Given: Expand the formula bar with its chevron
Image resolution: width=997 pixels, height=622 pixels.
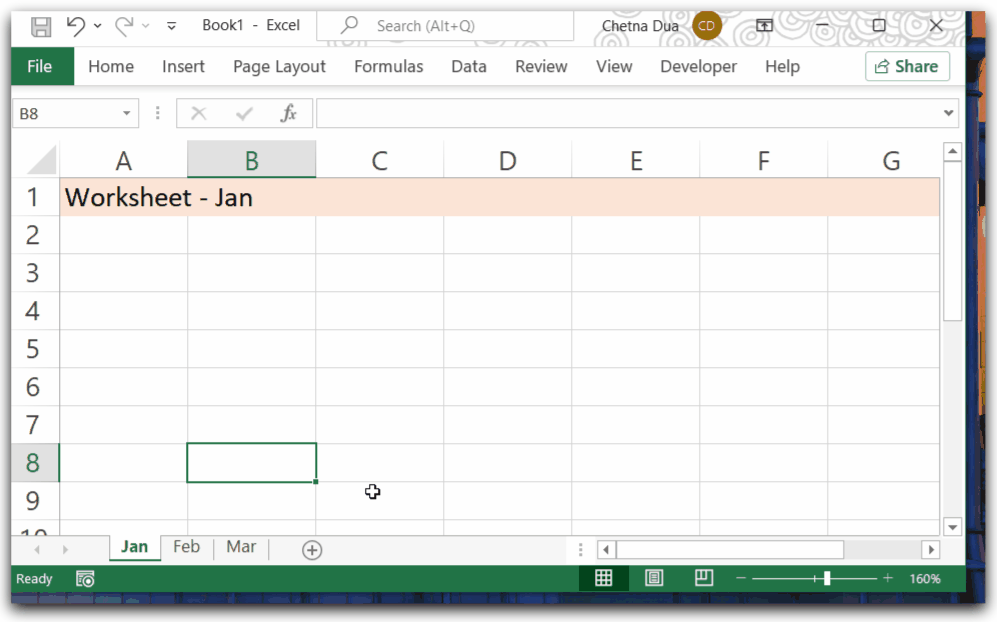Looking at the screenshot, I should click(948, 113).
